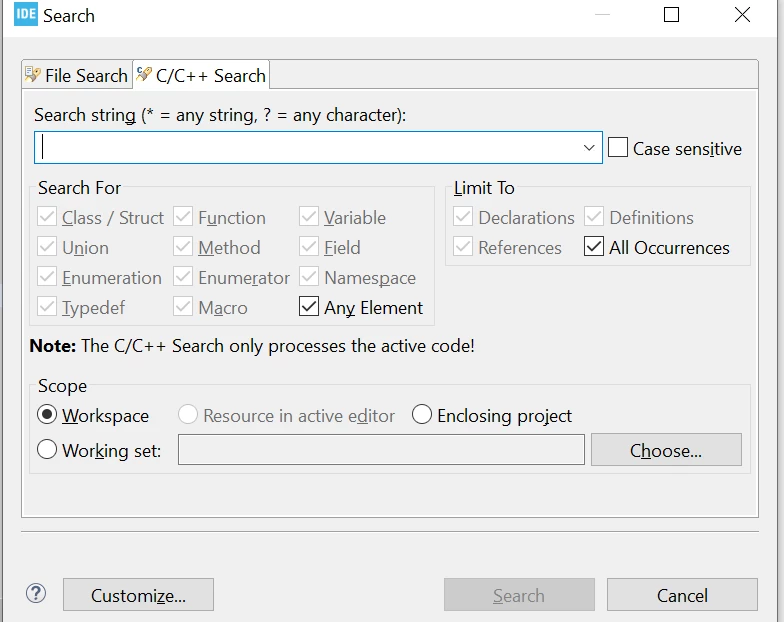Toggle the Variable checkbox

click(309, 217)
